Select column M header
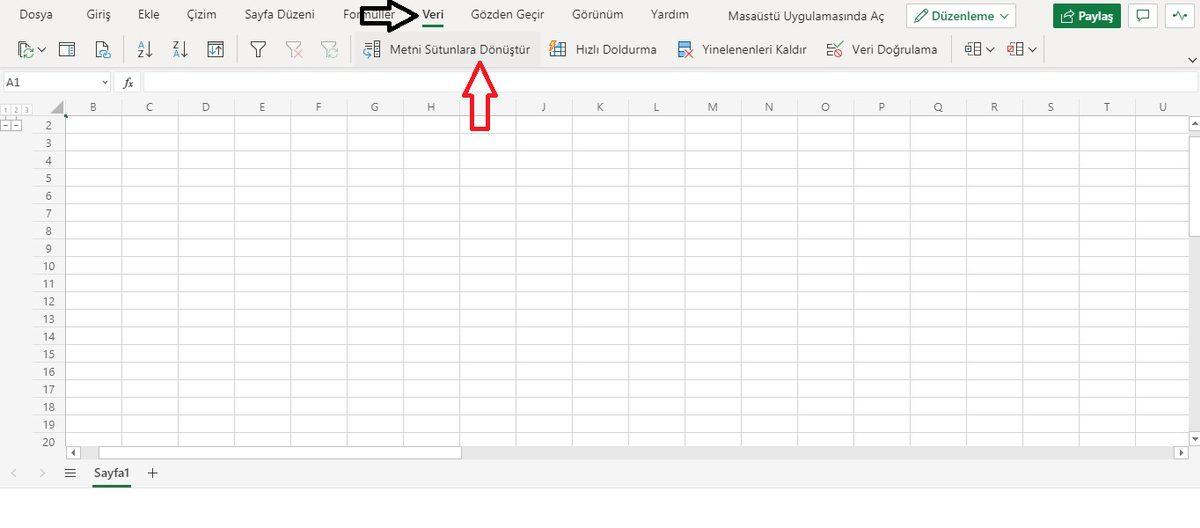This screenshot has height=528, width=1200. click(x=712, y=107)
